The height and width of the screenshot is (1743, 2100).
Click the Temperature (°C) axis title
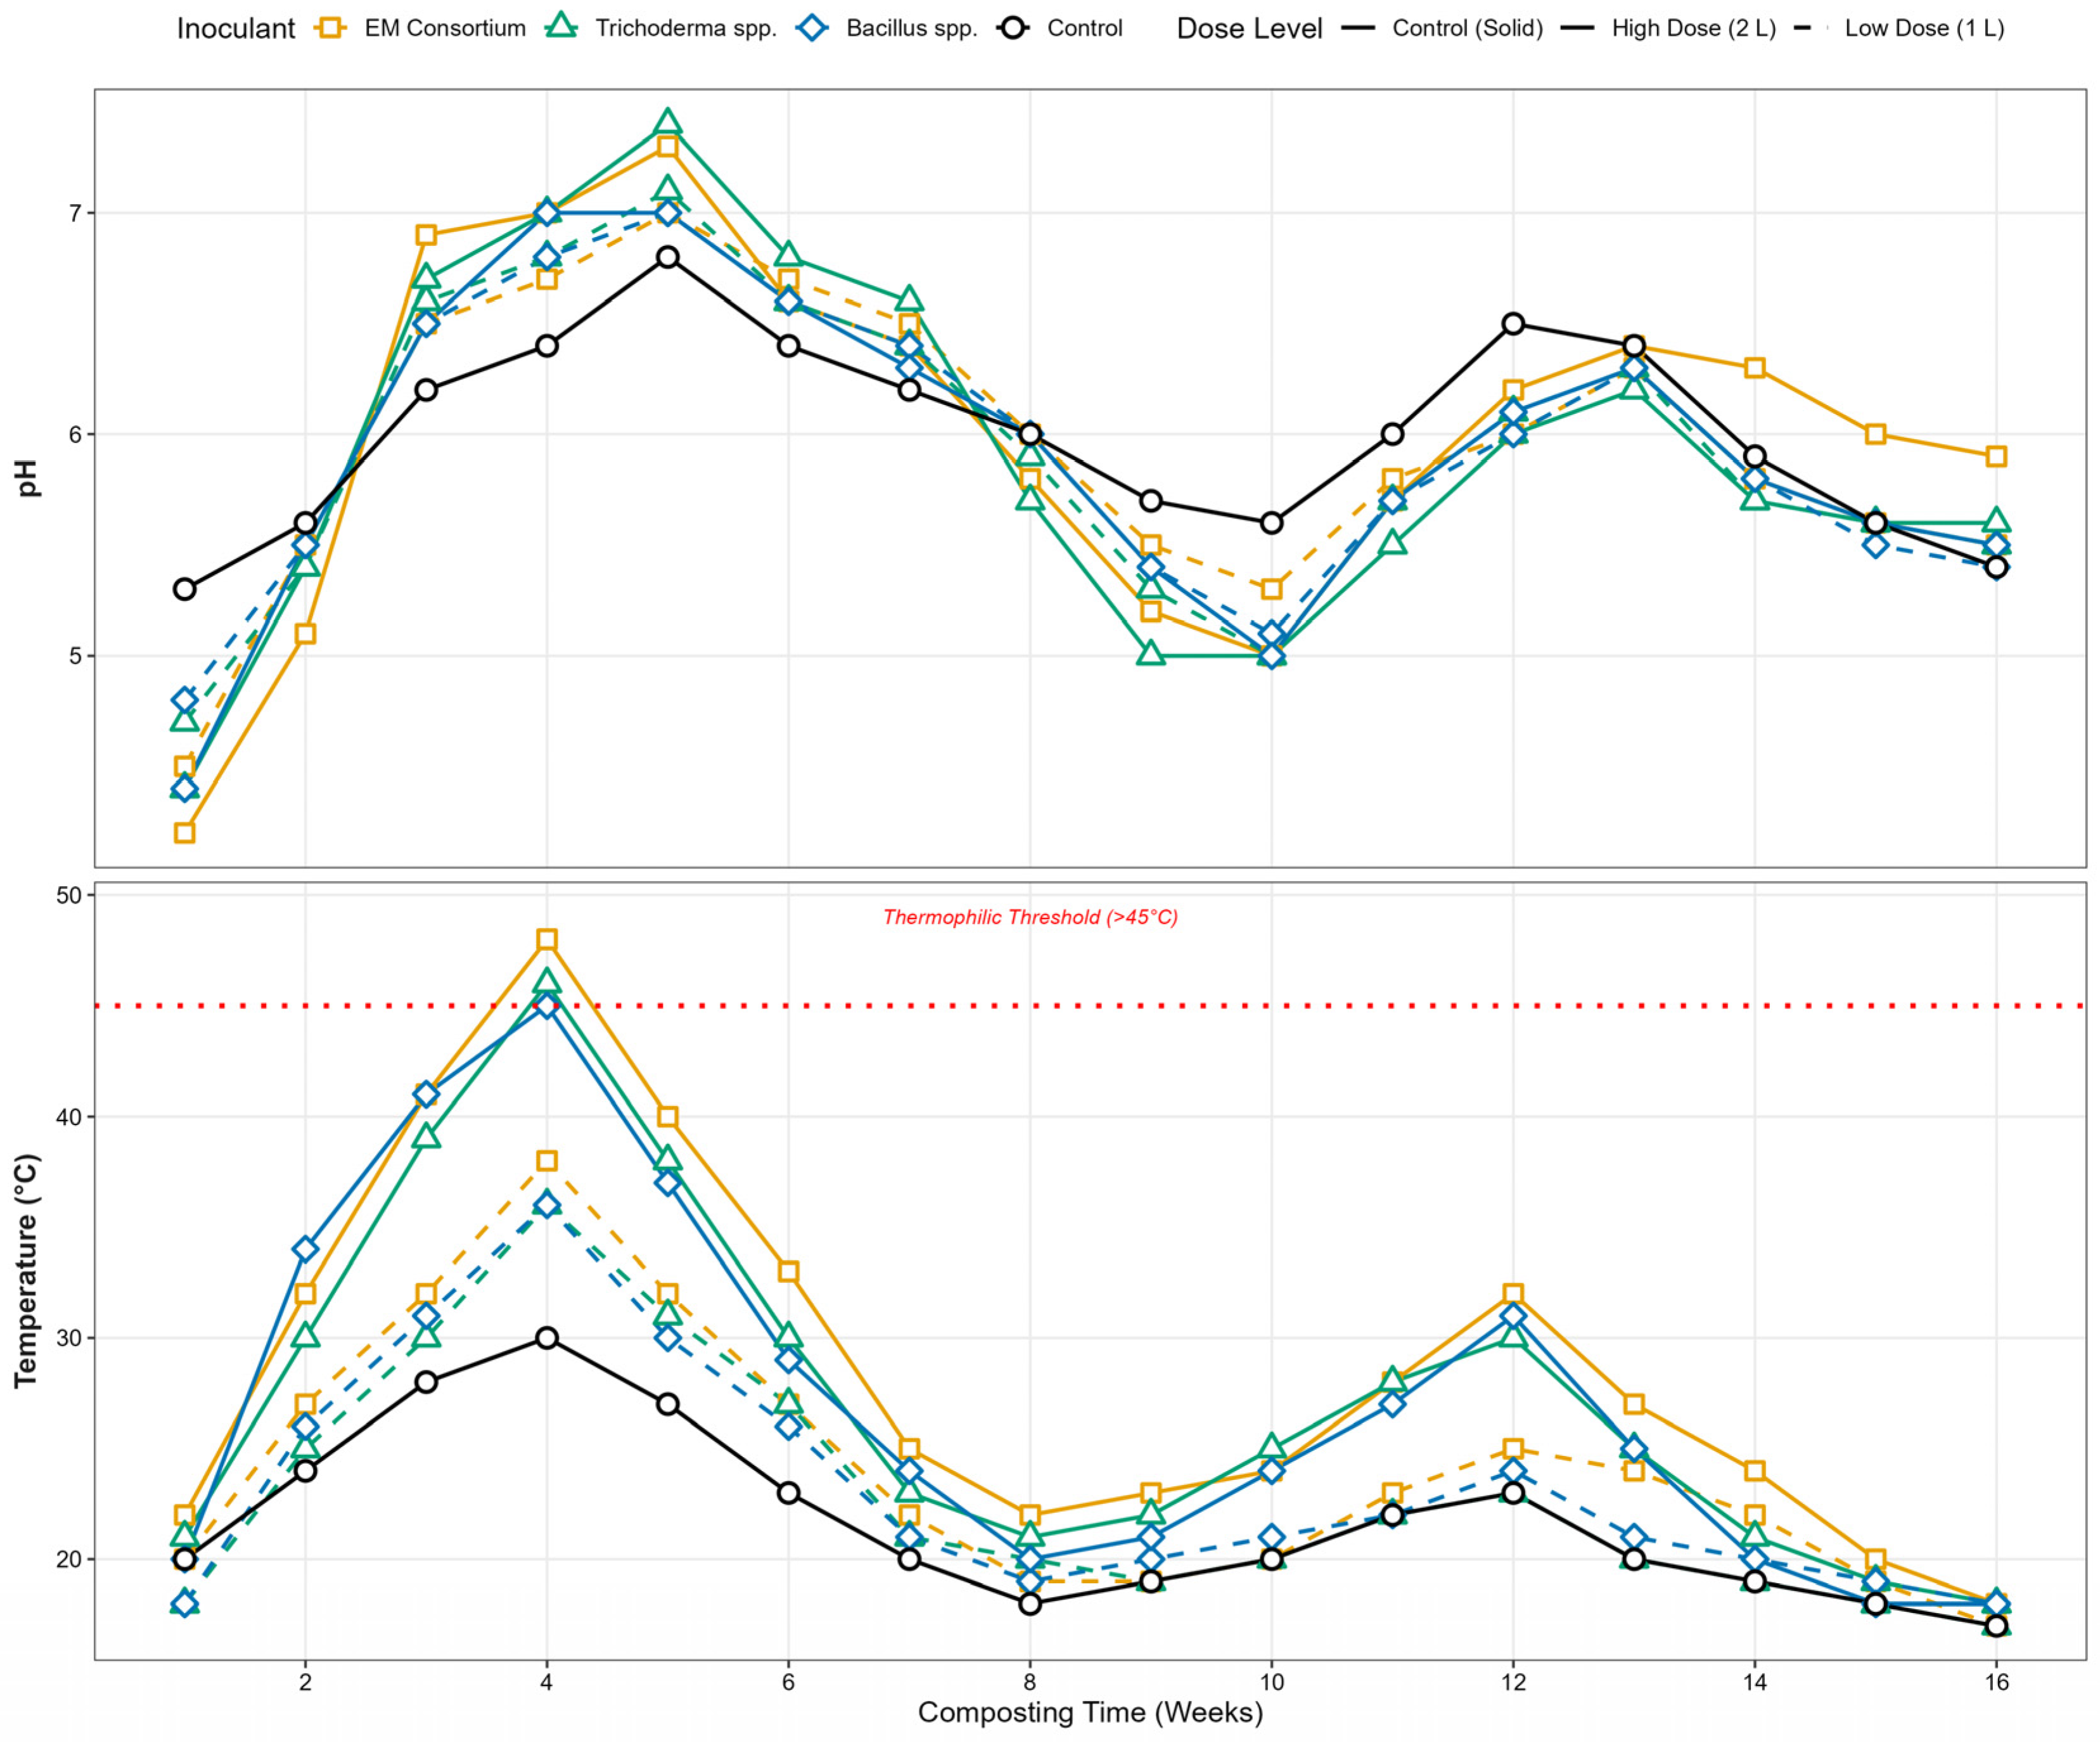point(26,1271)
